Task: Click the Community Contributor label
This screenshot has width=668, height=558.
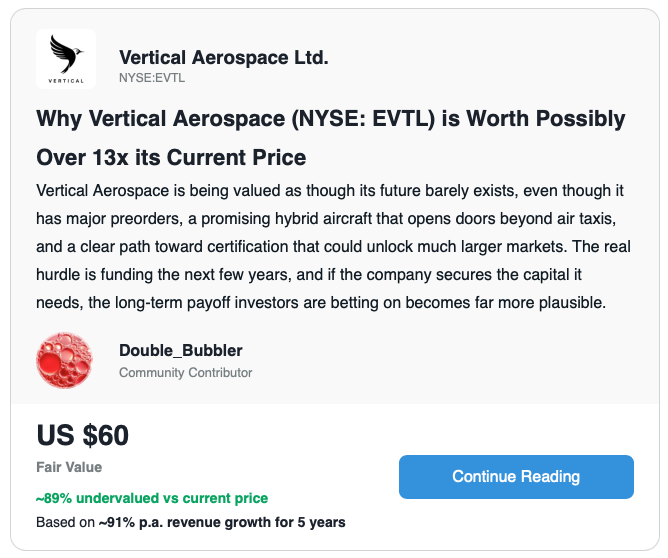Action: pyautogui.click(x=185, y=373)
